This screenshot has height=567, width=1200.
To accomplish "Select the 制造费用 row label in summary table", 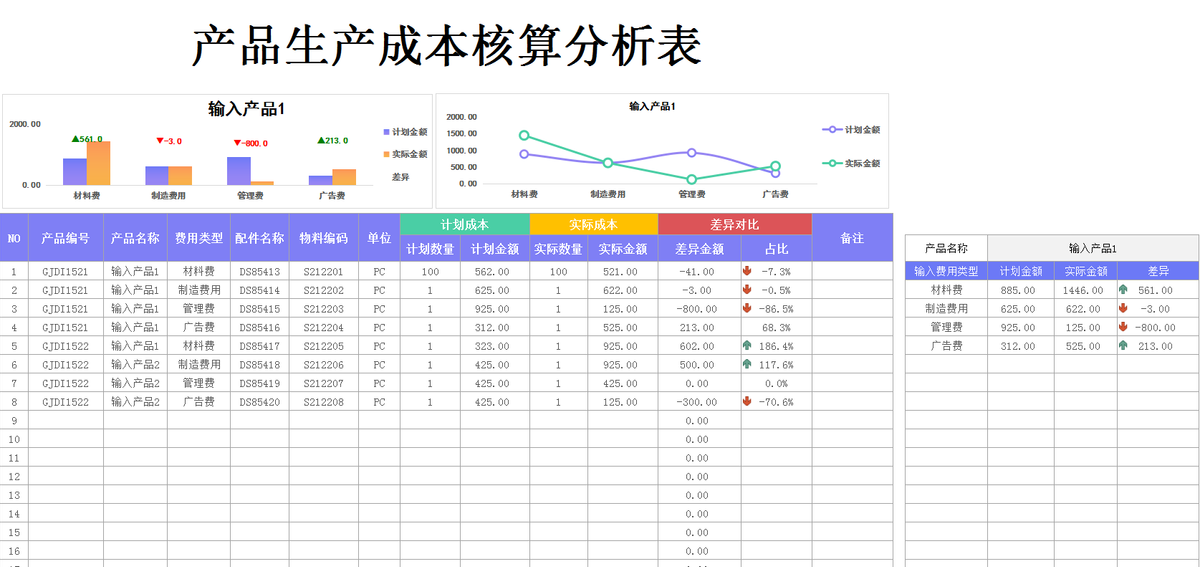I will click(x=946, y=308).
